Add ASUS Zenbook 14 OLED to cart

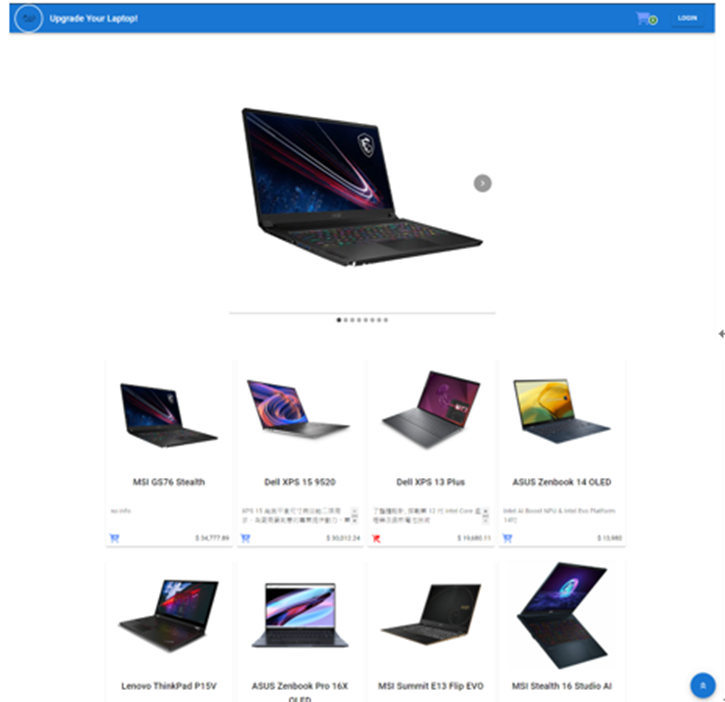coord(507,538)
